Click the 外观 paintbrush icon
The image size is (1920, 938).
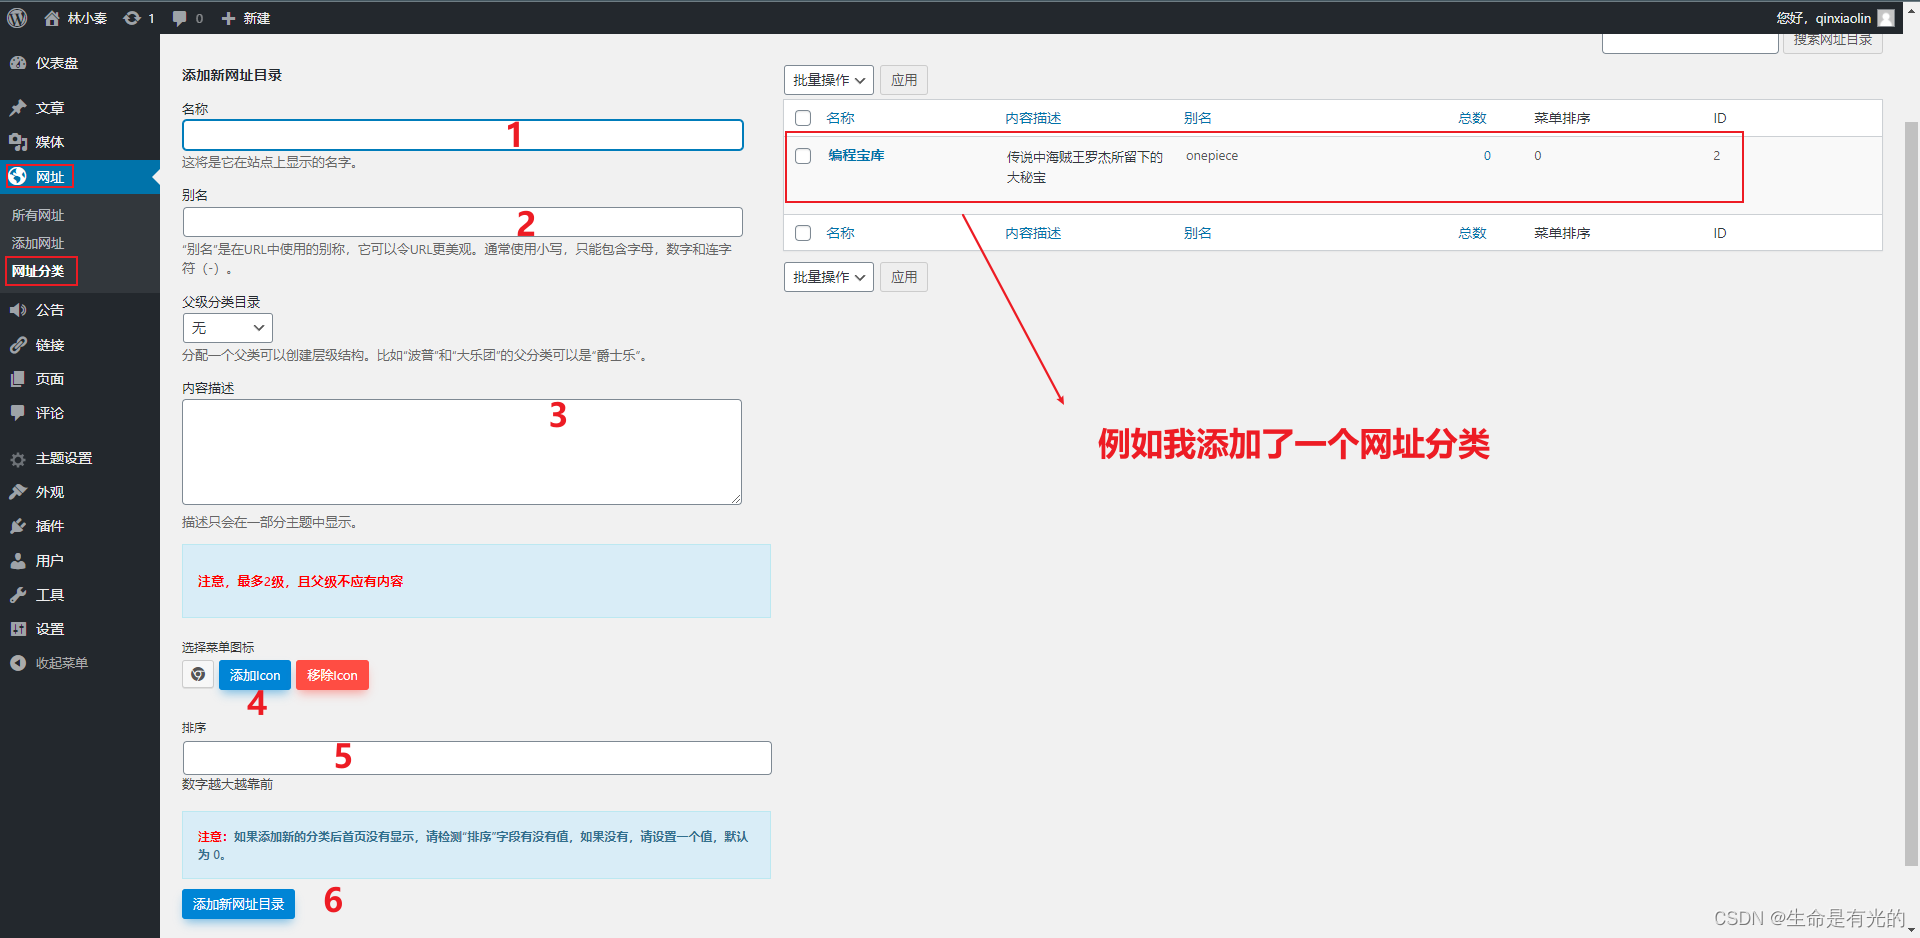coord(18,492)
